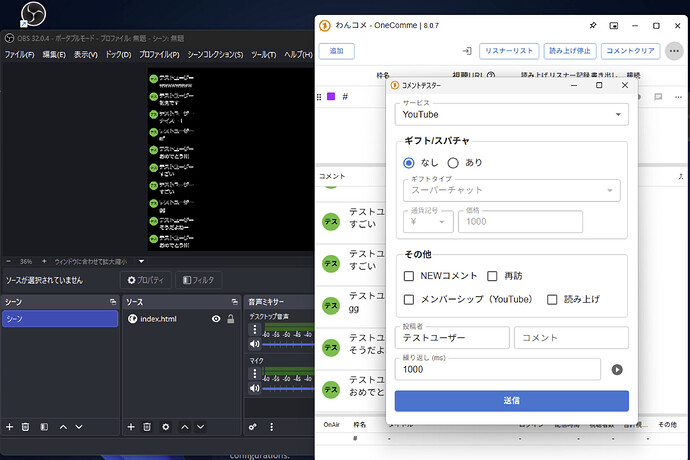Viewport: 690px width, 460px height.
Task: Open the OneComme three-dot more menu
Action: 675,50
